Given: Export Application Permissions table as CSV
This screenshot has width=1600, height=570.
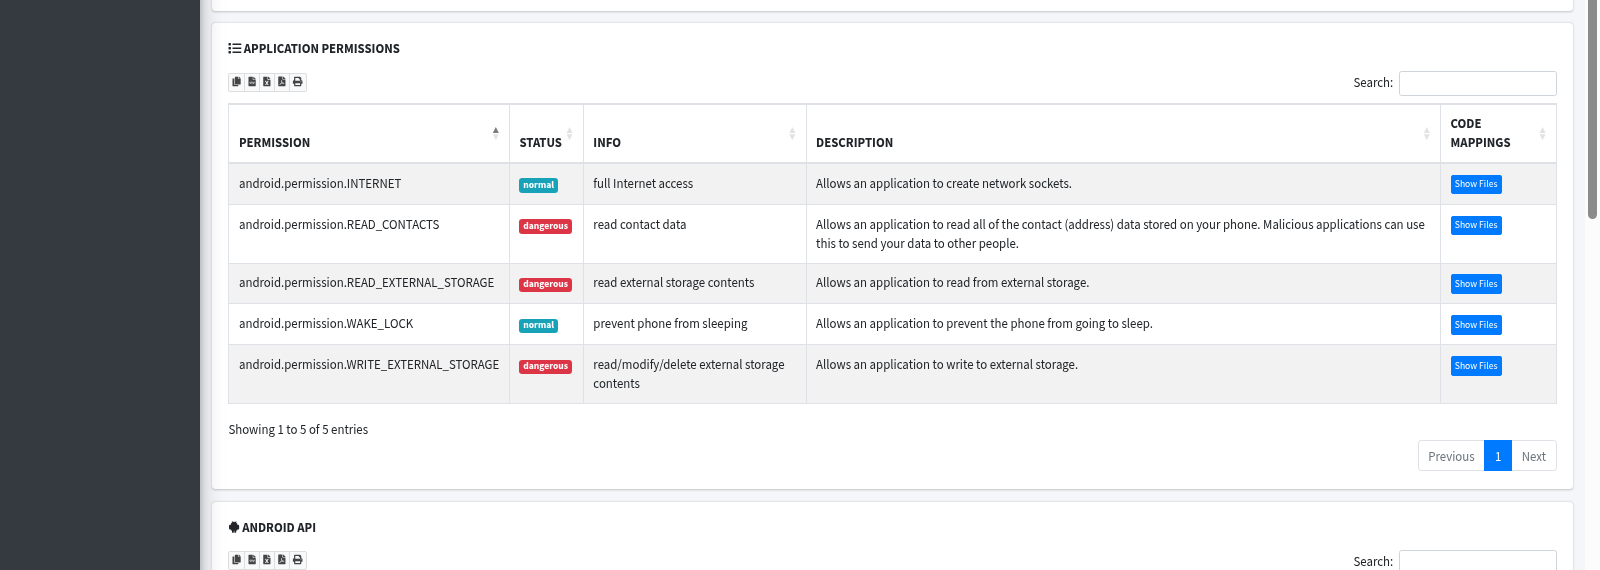Looking at the screenshot, I should tap(252, 82).
